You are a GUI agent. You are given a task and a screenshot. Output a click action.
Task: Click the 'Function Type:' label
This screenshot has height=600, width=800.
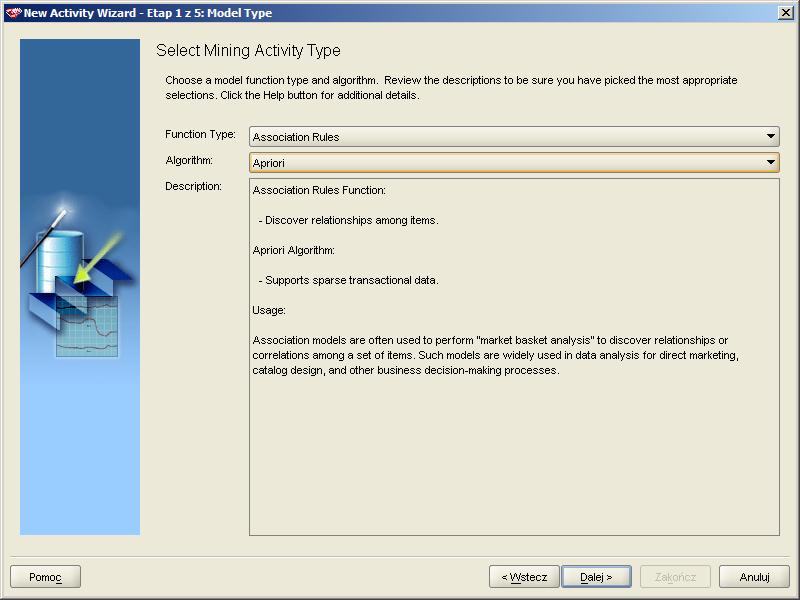[x=200, y=134]
